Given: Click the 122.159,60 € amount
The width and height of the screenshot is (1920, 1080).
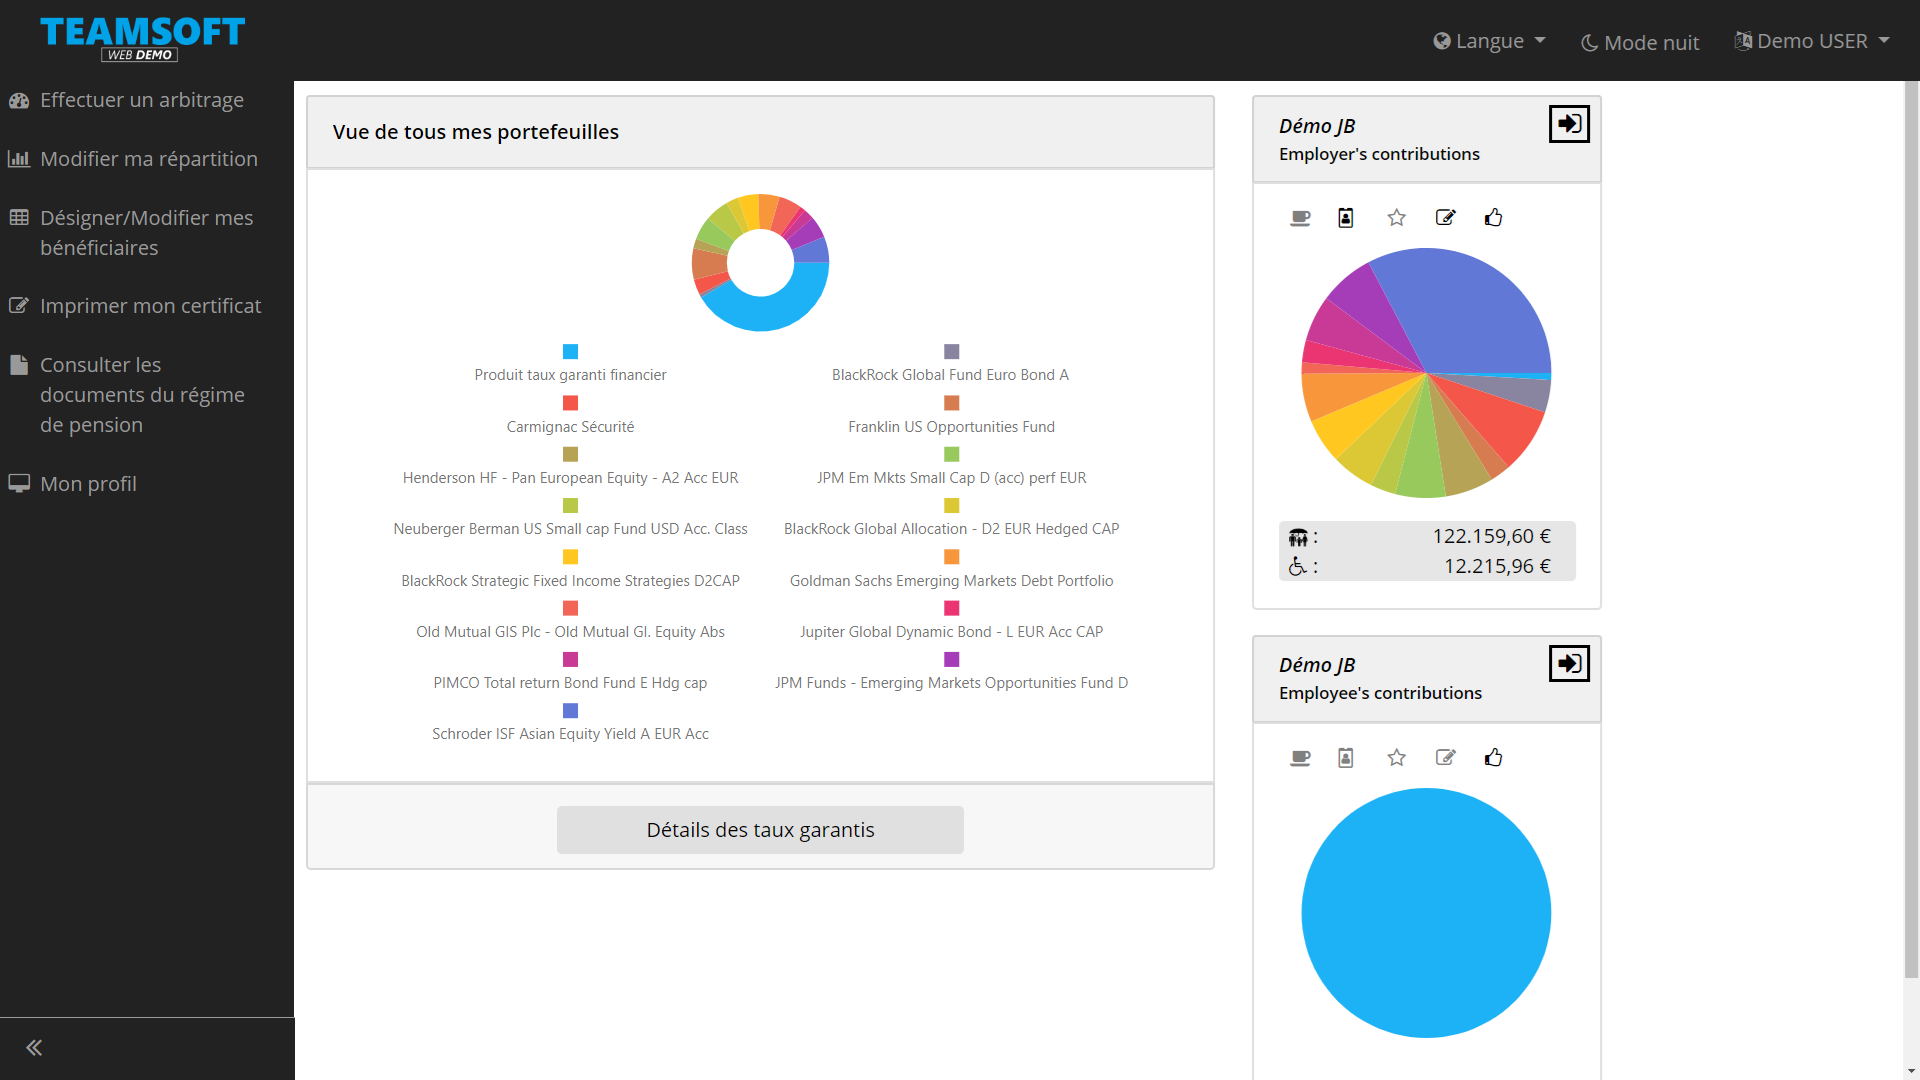Looking at the screenshot, I should coord(1491,537).
